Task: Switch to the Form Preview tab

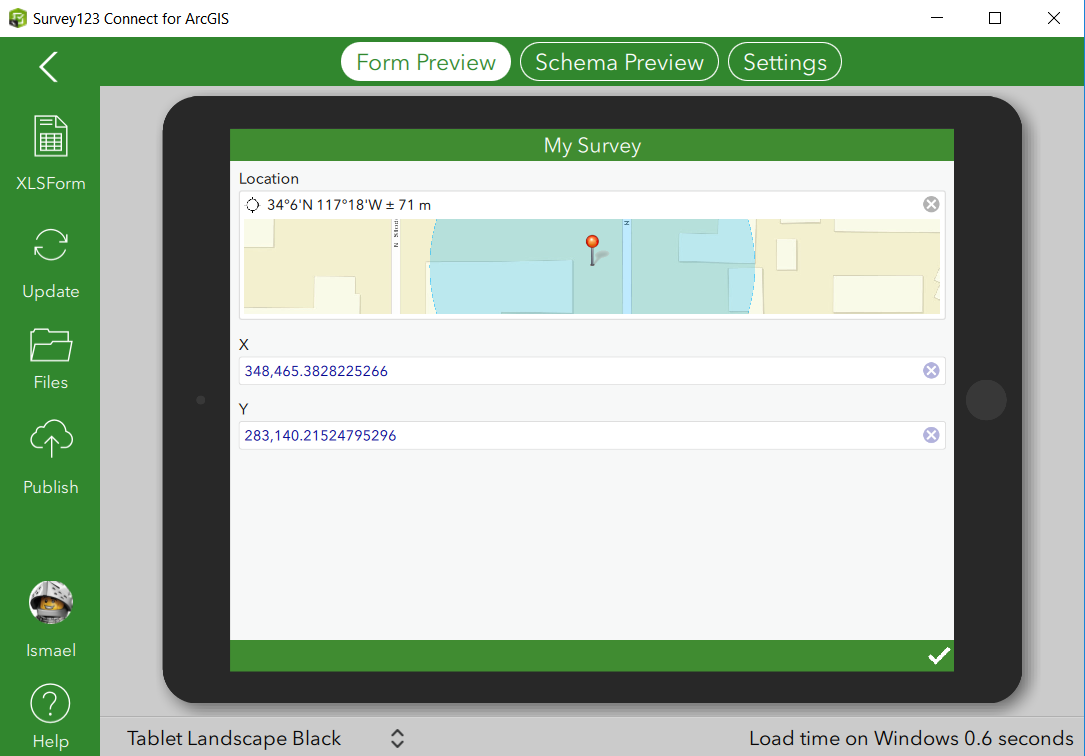Action: click(x=426, y=62)
